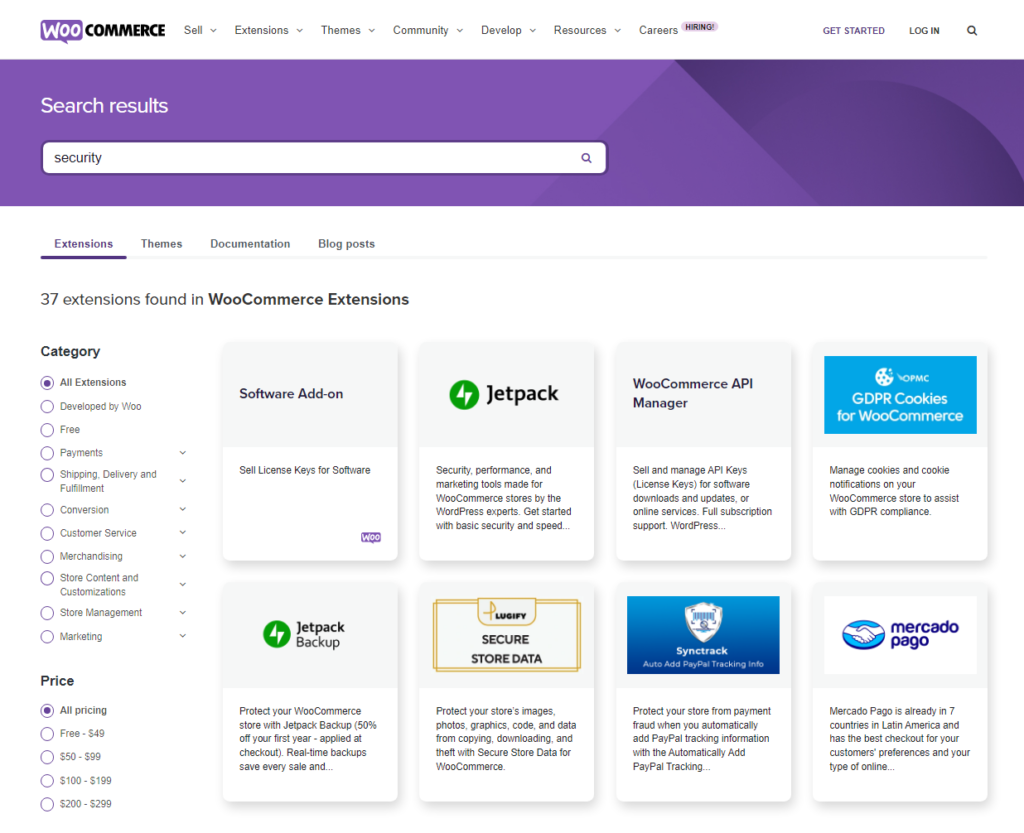Select the Developed by Woo radio button

click(x=47, y=407)
